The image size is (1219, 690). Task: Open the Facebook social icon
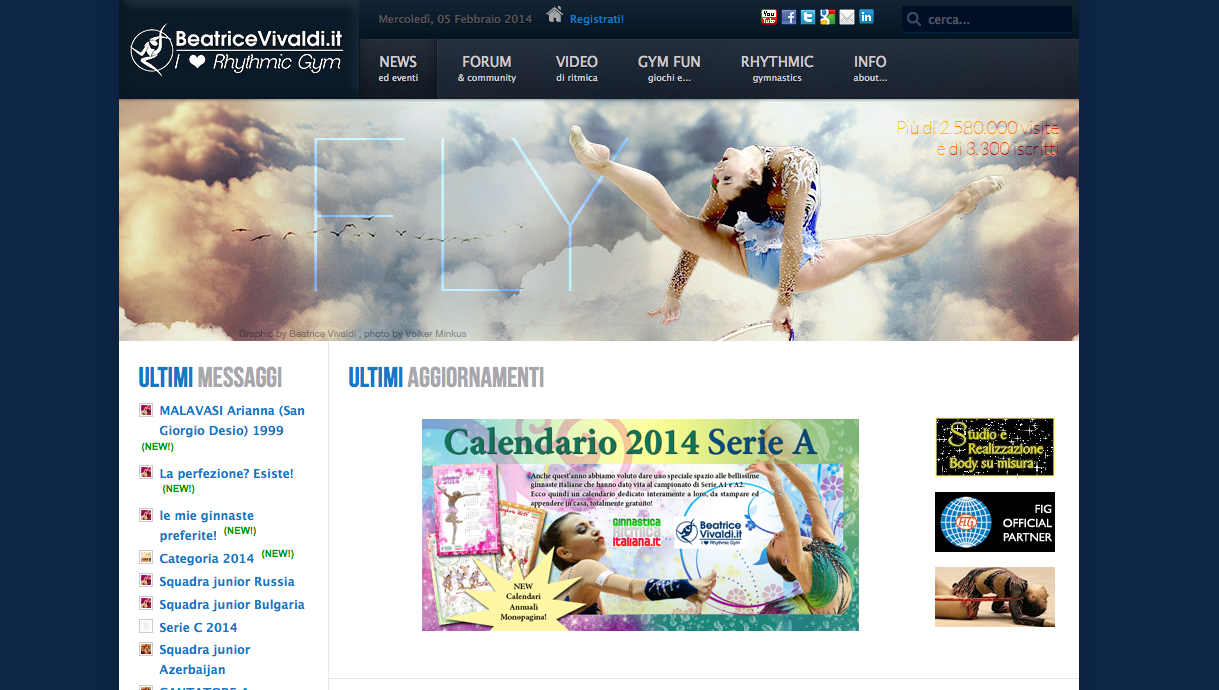[789, 17]
